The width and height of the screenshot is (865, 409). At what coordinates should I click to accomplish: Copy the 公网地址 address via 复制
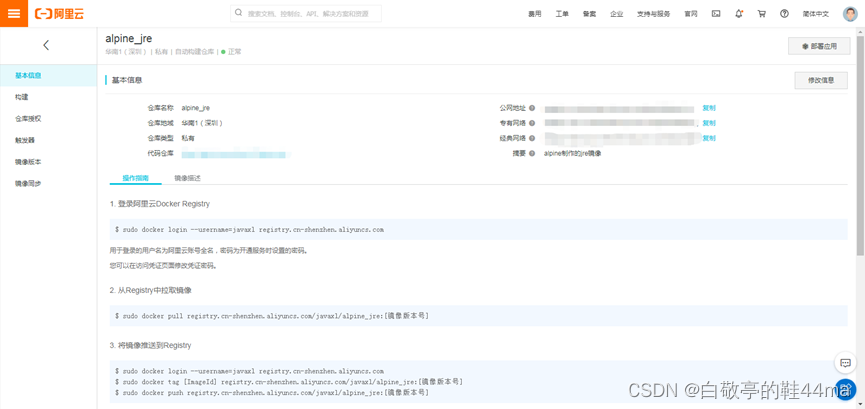[709, 108]
